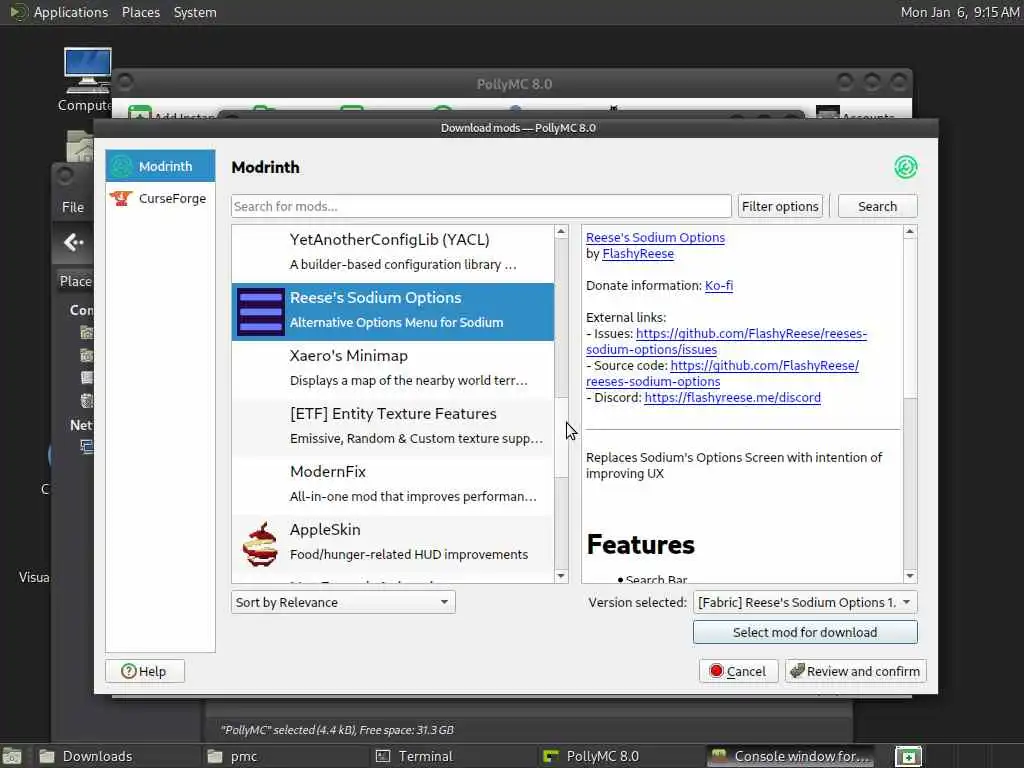
Task: Open the flashyreese.me Discord link
Action: click(732, 398)
